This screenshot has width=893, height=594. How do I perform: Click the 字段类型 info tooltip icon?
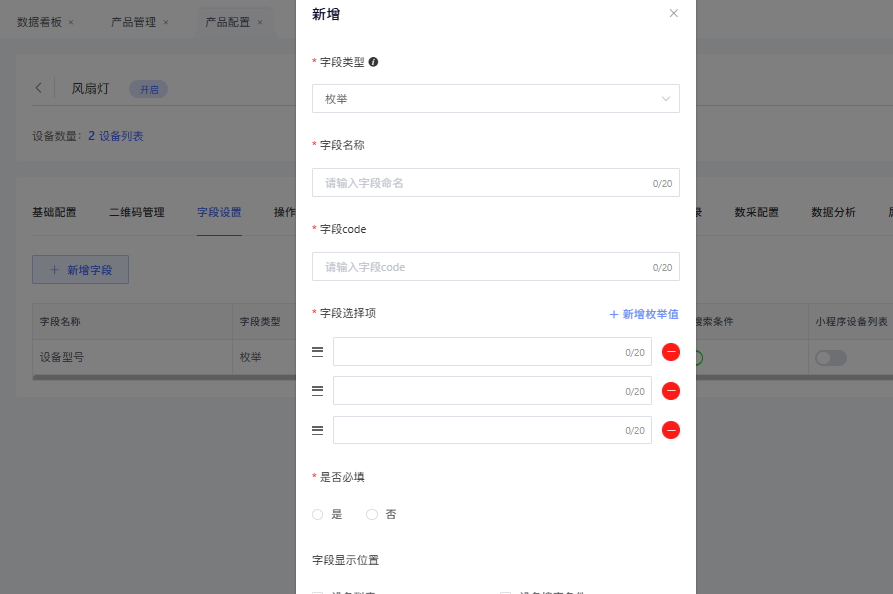pos(373,61)
